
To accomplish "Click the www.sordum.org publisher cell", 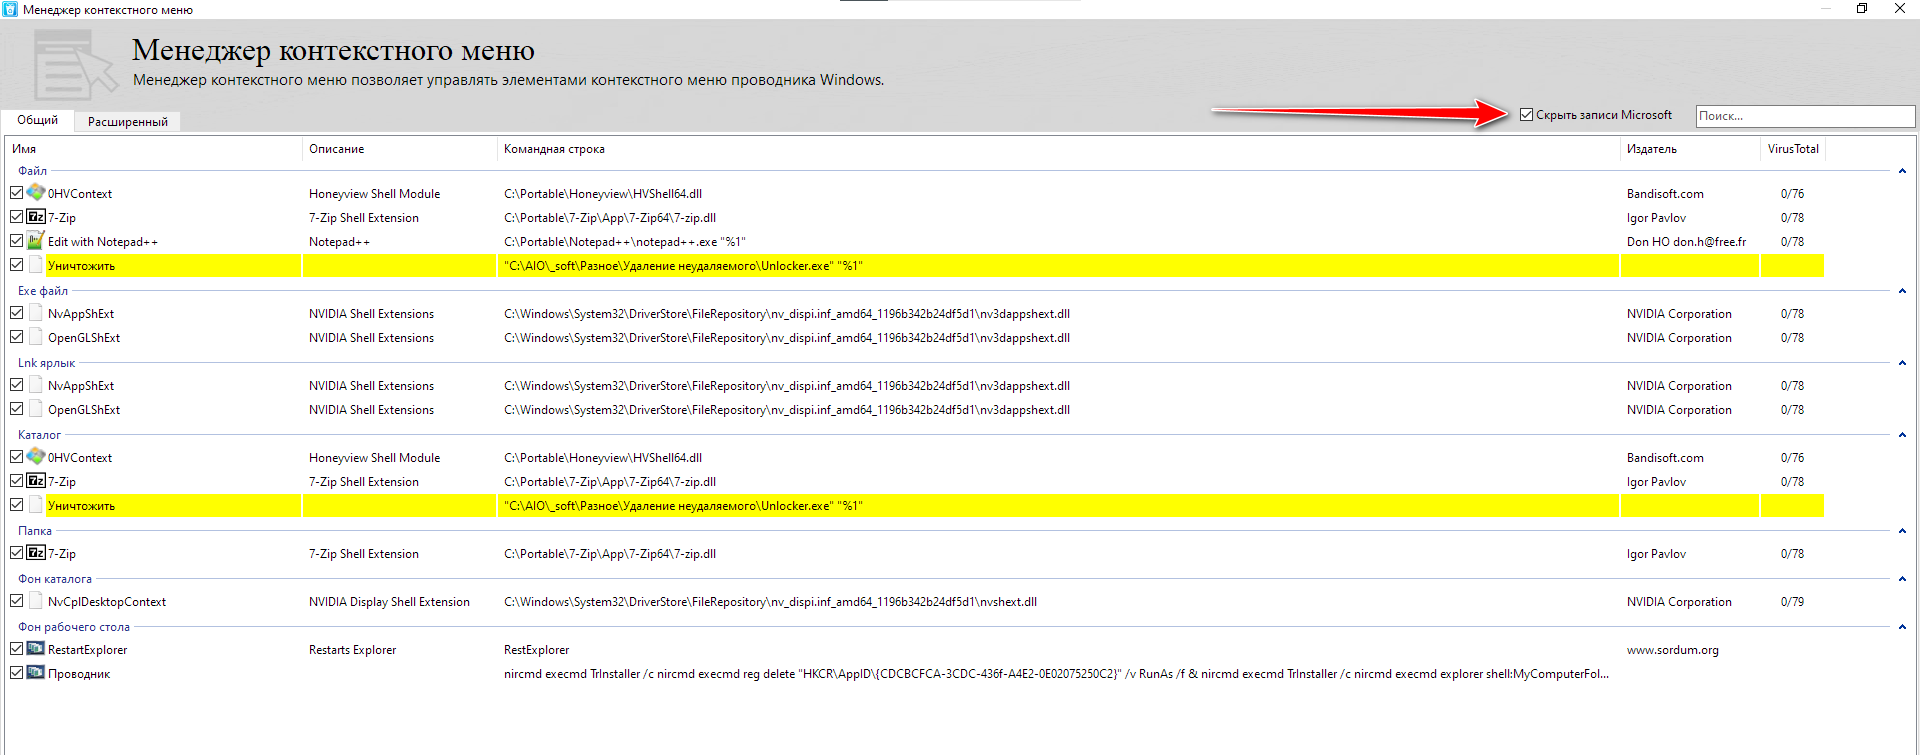I will click(x=1673, y=650).
